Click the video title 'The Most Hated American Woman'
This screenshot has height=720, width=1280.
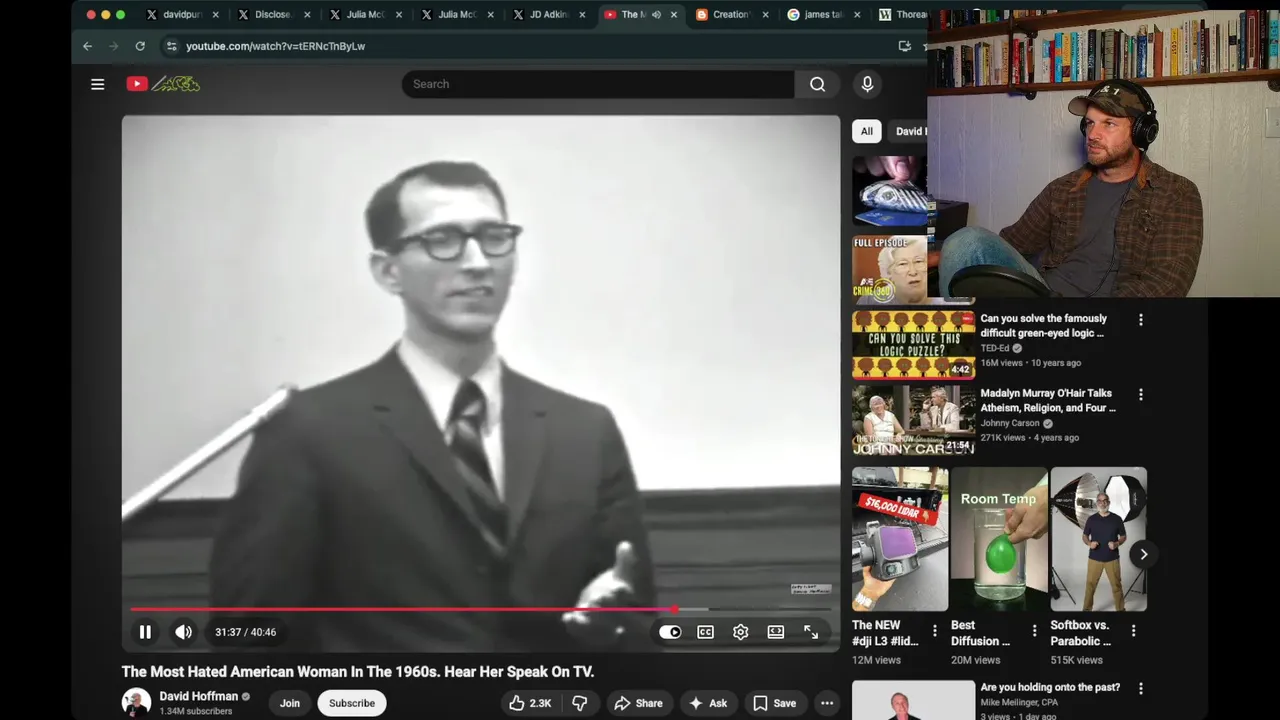(358, 672)
